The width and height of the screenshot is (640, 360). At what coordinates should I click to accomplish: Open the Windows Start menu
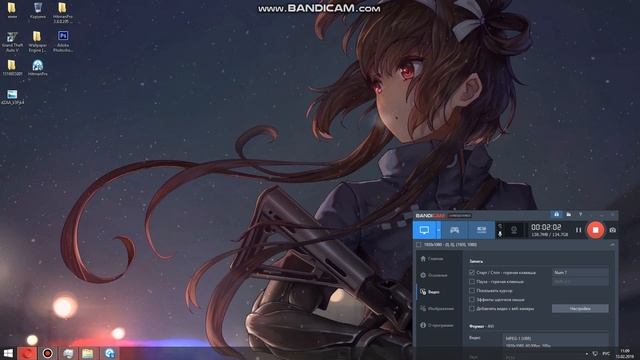(x=8, y=353)
